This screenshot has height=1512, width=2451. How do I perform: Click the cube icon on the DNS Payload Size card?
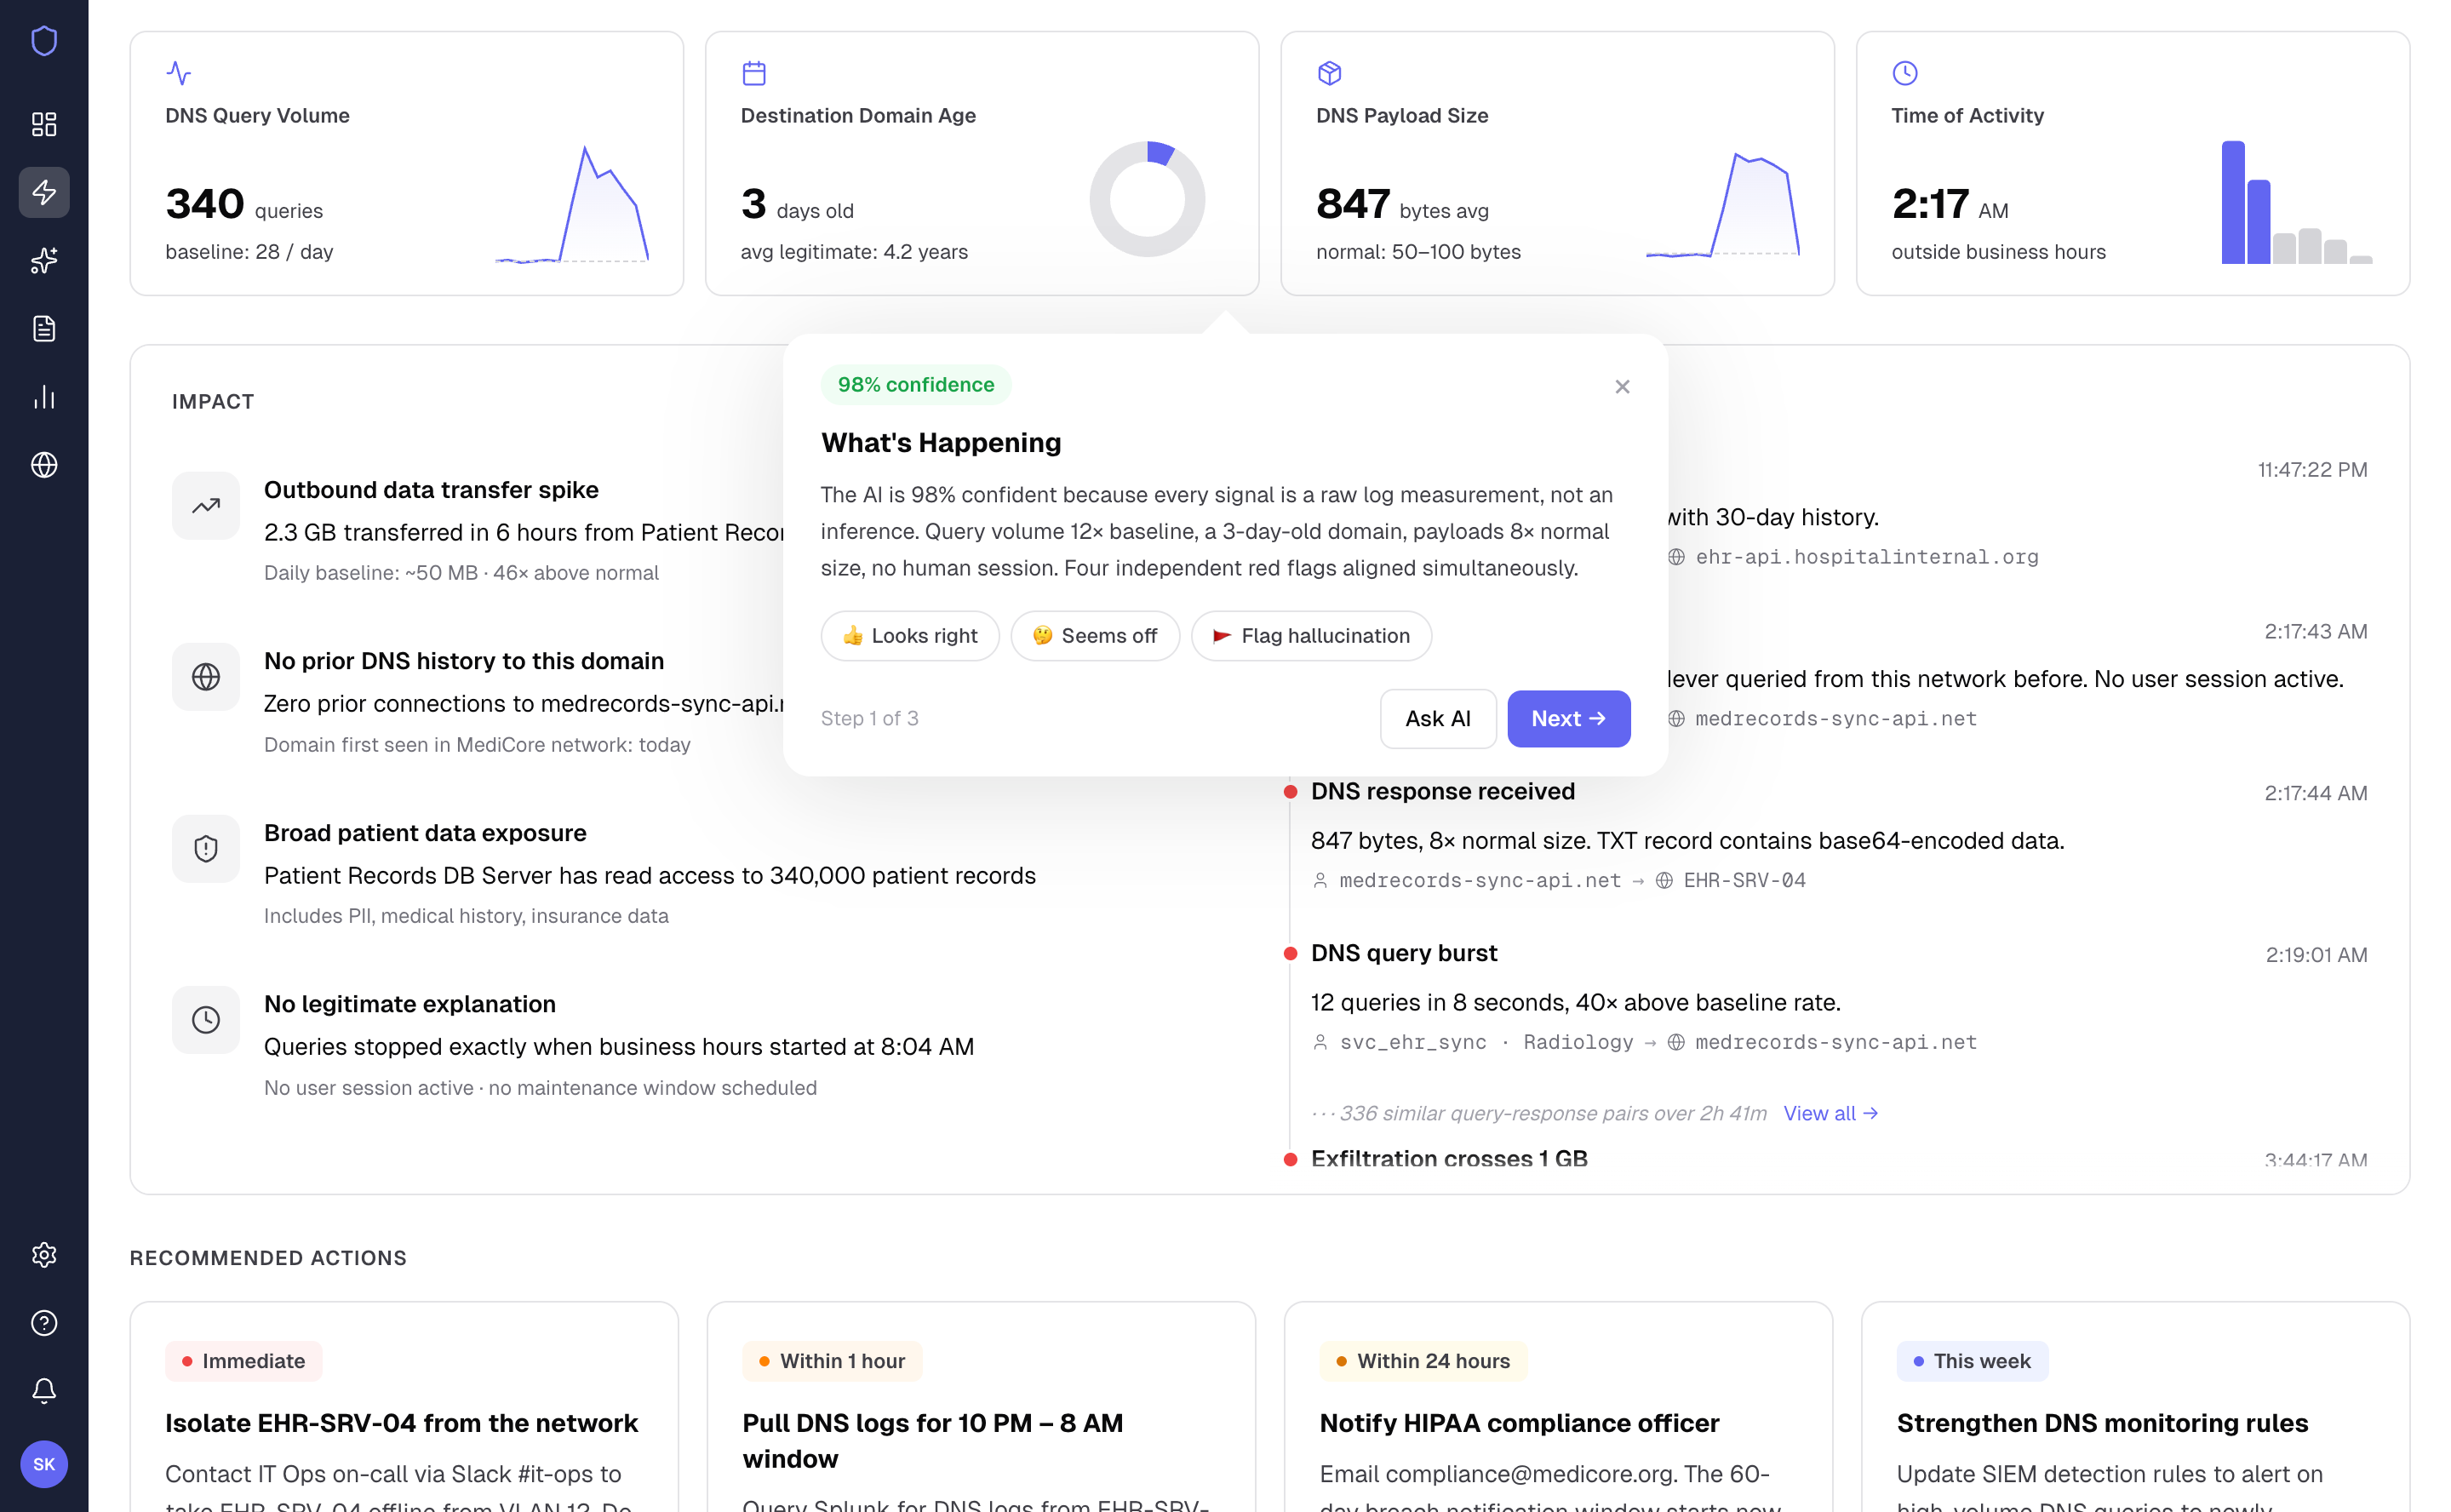tap(1329, 73)
